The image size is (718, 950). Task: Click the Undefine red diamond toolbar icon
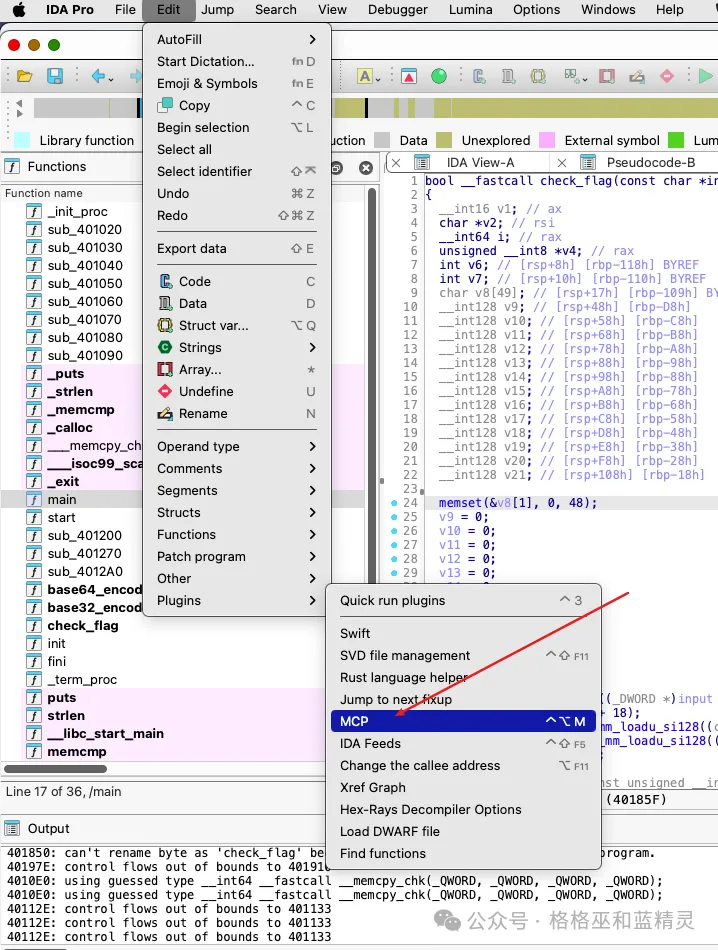point(666,76)
